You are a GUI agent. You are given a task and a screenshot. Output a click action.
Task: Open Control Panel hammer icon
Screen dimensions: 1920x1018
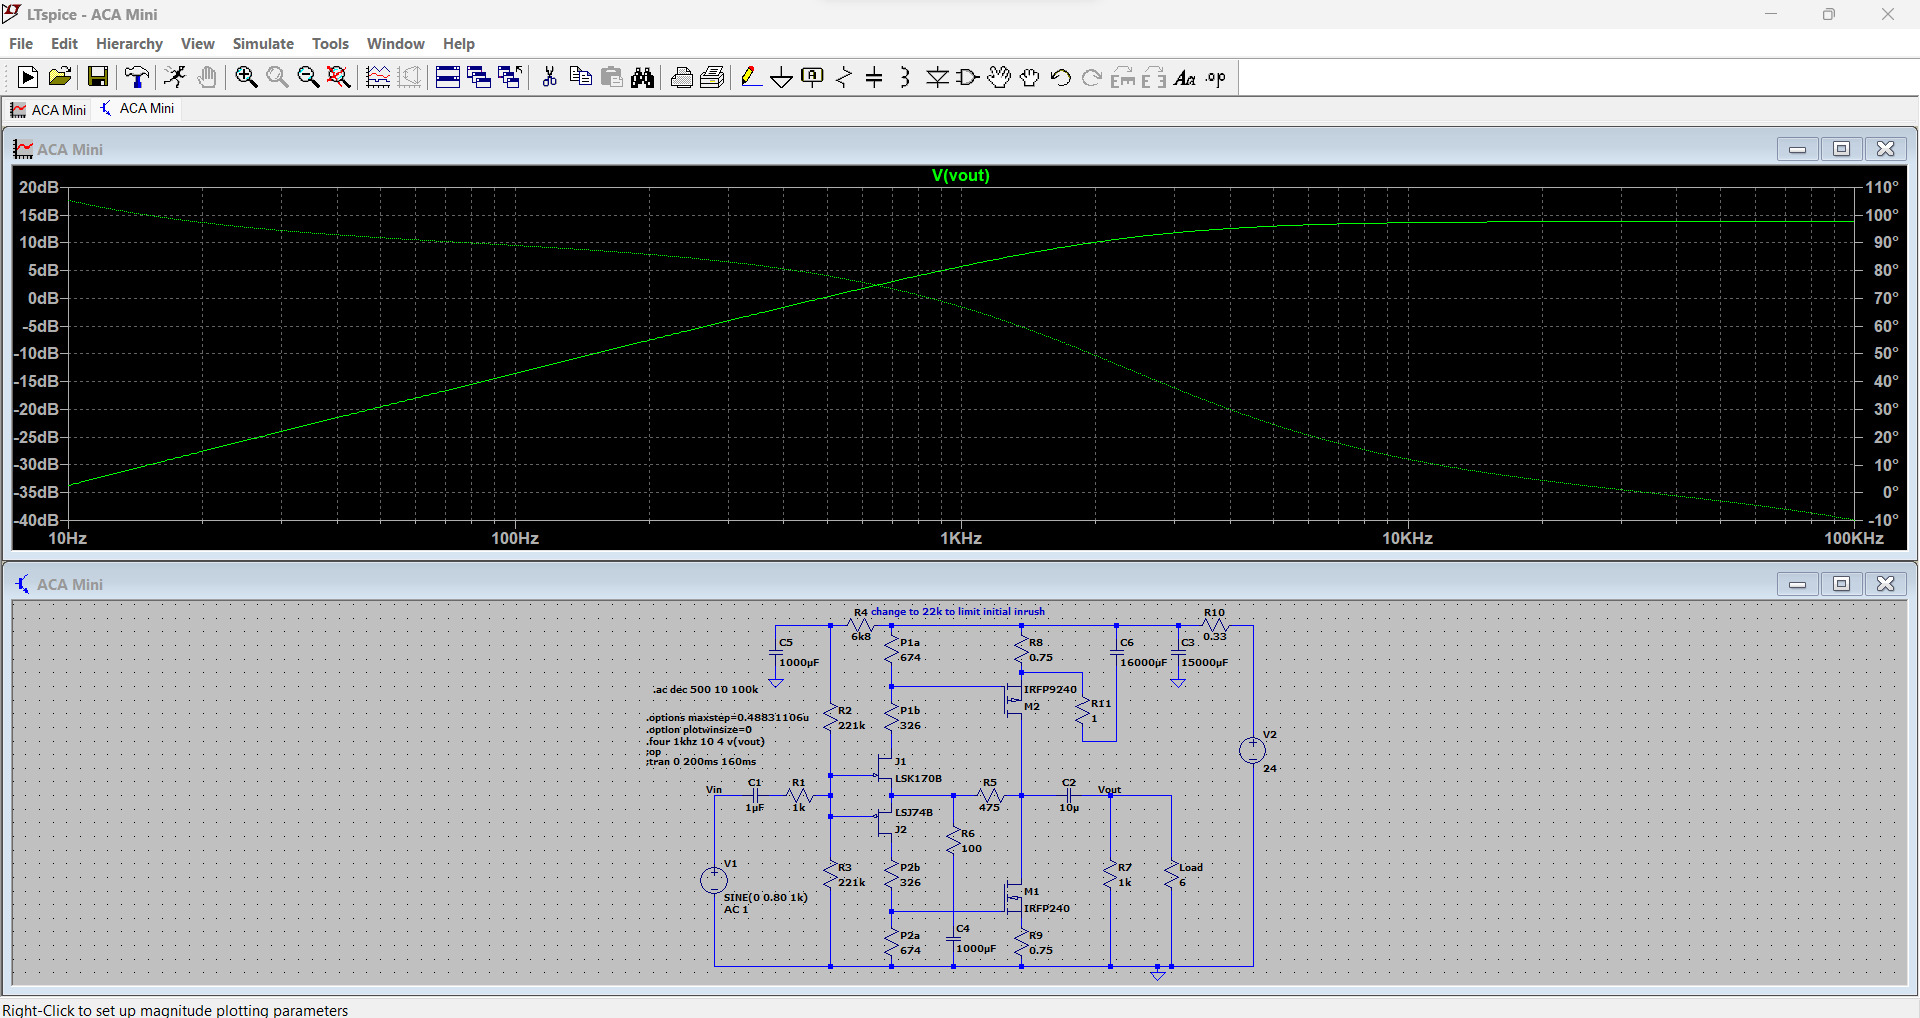coord(137,78)
